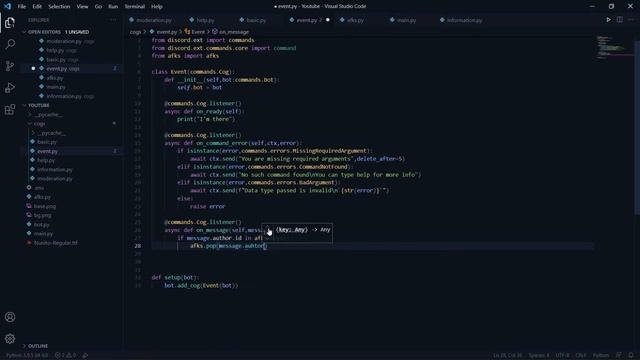Open the Manage gear icon
Image resolution: width=640 pixels, height=360 pixels.
point(10,338)
